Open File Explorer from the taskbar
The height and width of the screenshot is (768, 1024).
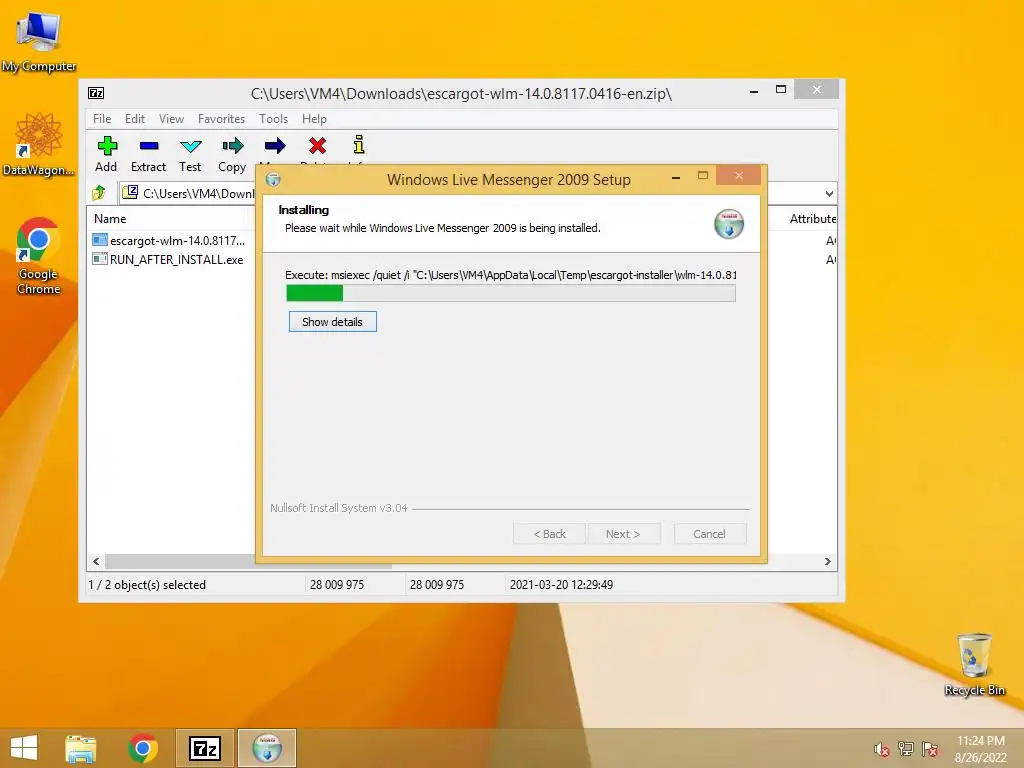[x=80, y=748]
